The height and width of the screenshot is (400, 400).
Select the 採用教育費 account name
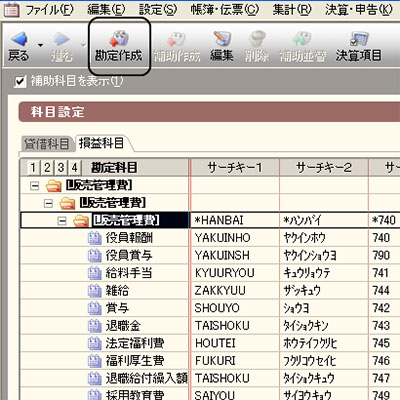135,395
